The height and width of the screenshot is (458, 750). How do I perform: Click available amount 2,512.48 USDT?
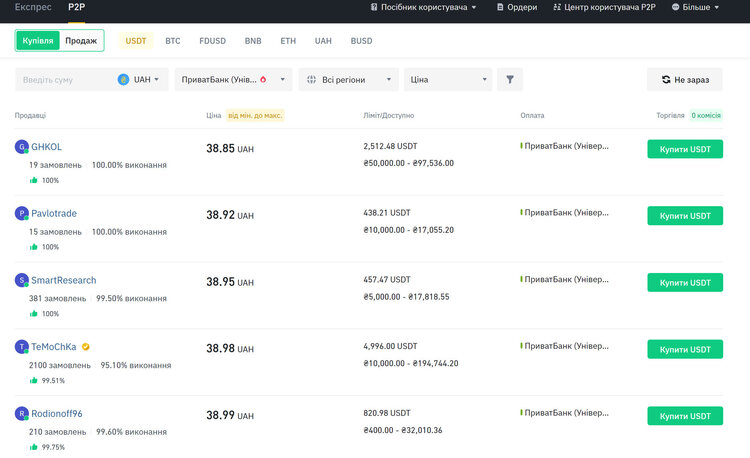pos(390,146)
